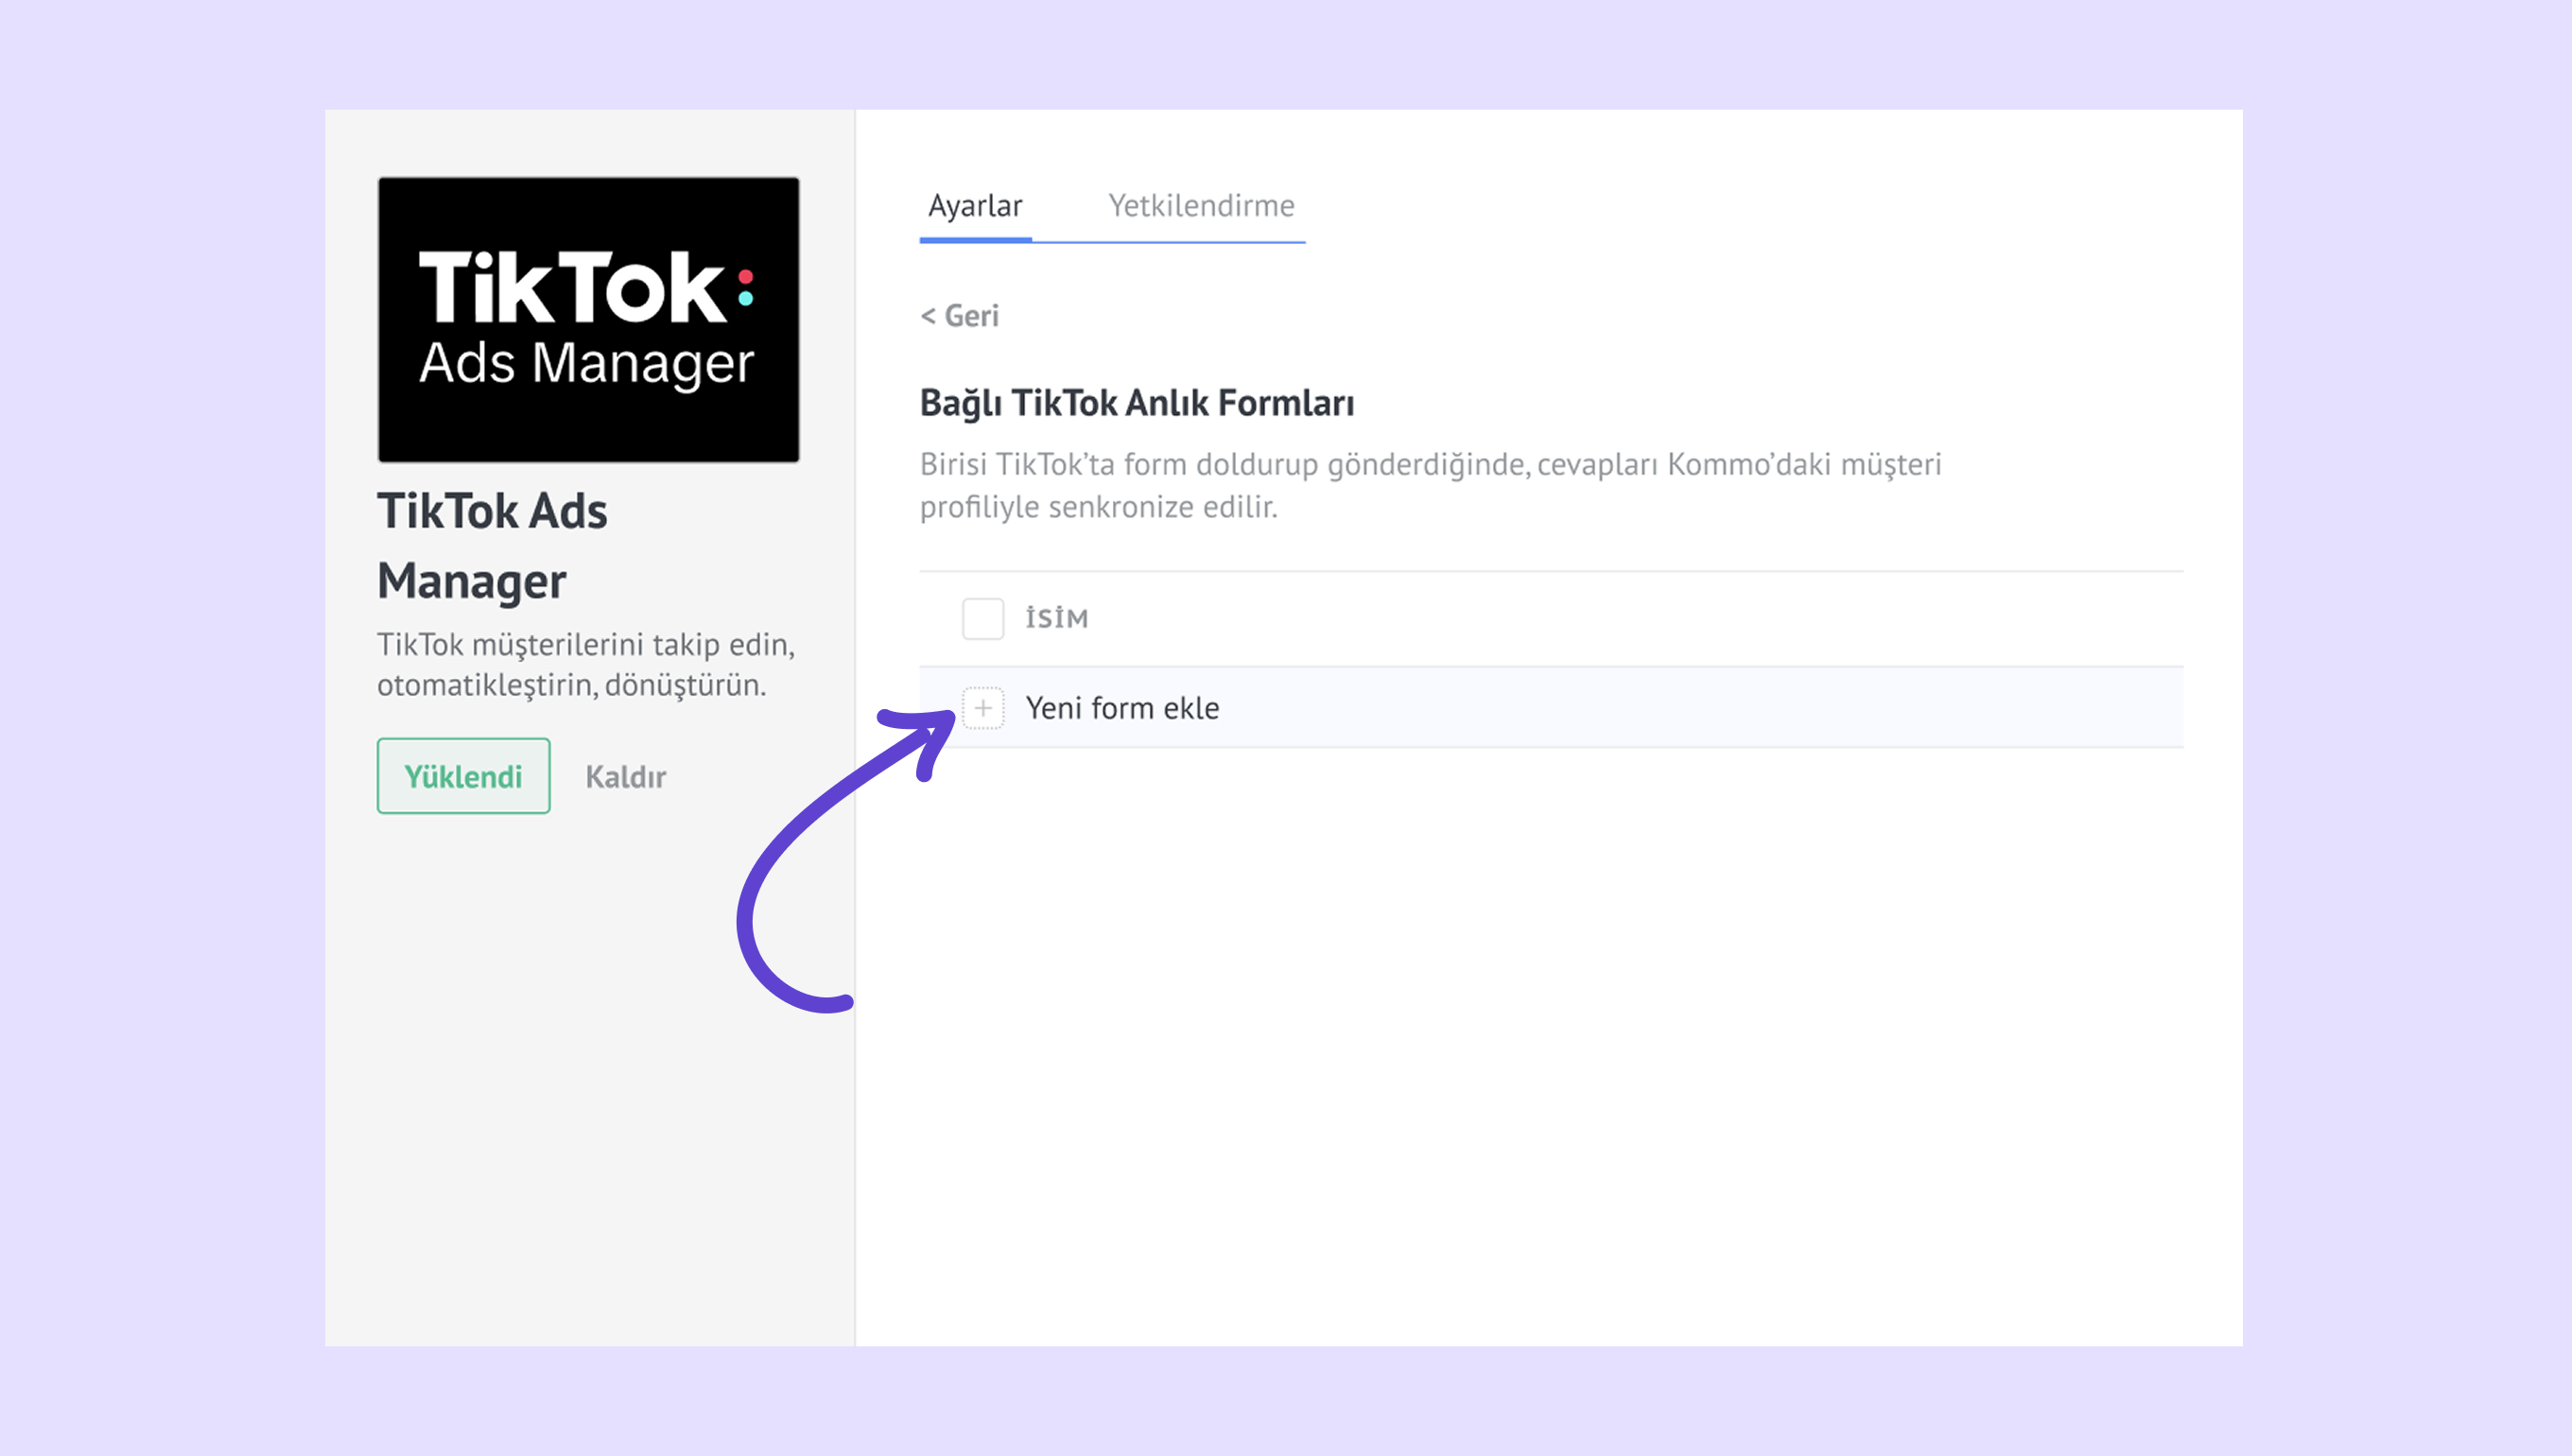The width and height of the screenshot is (2572, 1456).
Task: Click the plus icon beside Yeni form ekle
Action: point(983,708)
